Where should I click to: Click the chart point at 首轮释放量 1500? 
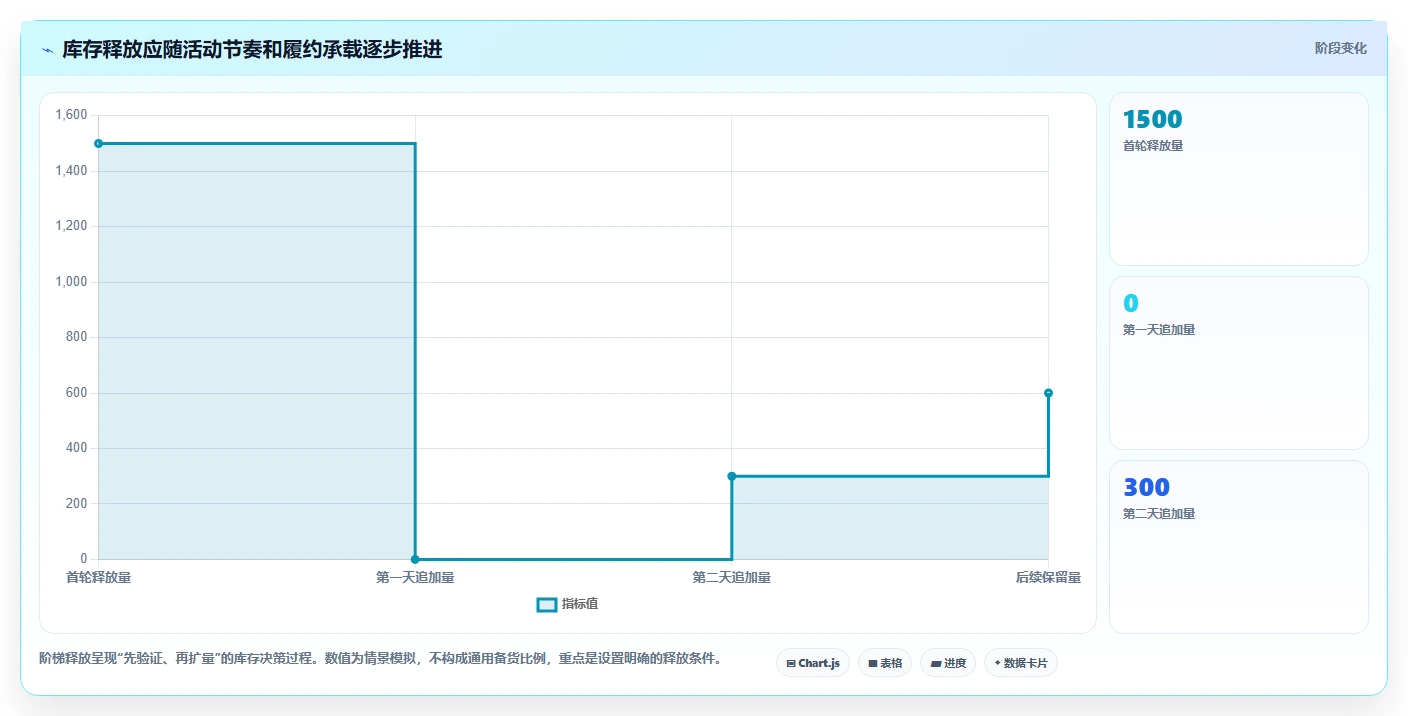98,143
